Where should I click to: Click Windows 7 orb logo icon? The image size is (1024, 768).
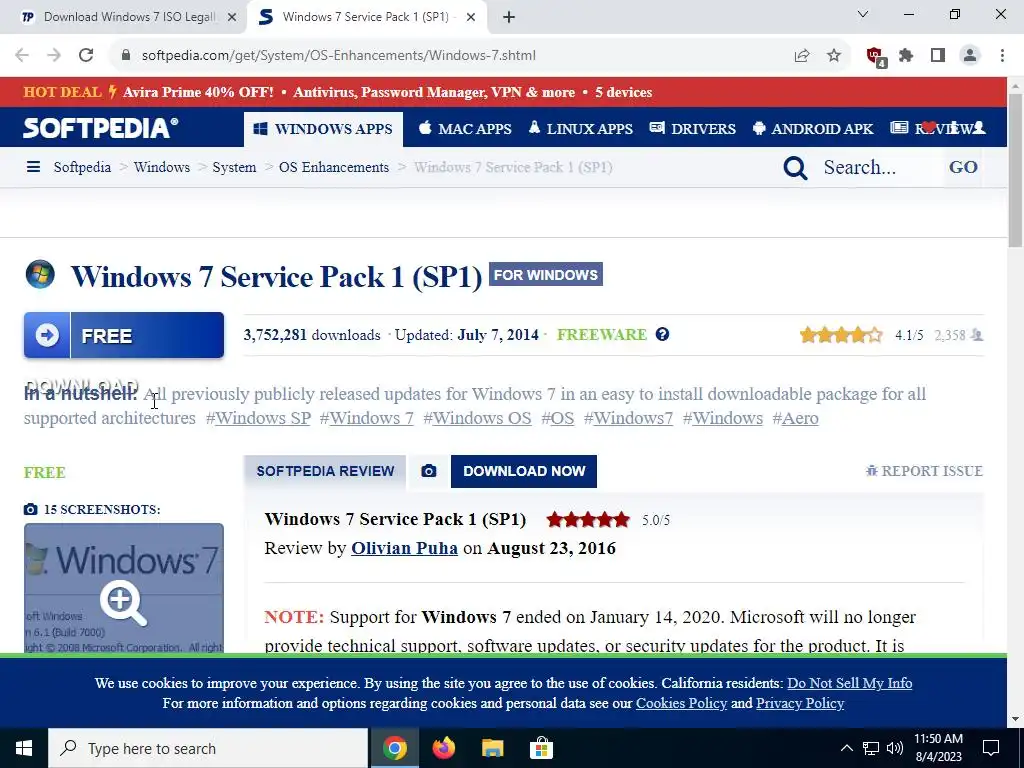pyautogui.click(x=40, y=274)
